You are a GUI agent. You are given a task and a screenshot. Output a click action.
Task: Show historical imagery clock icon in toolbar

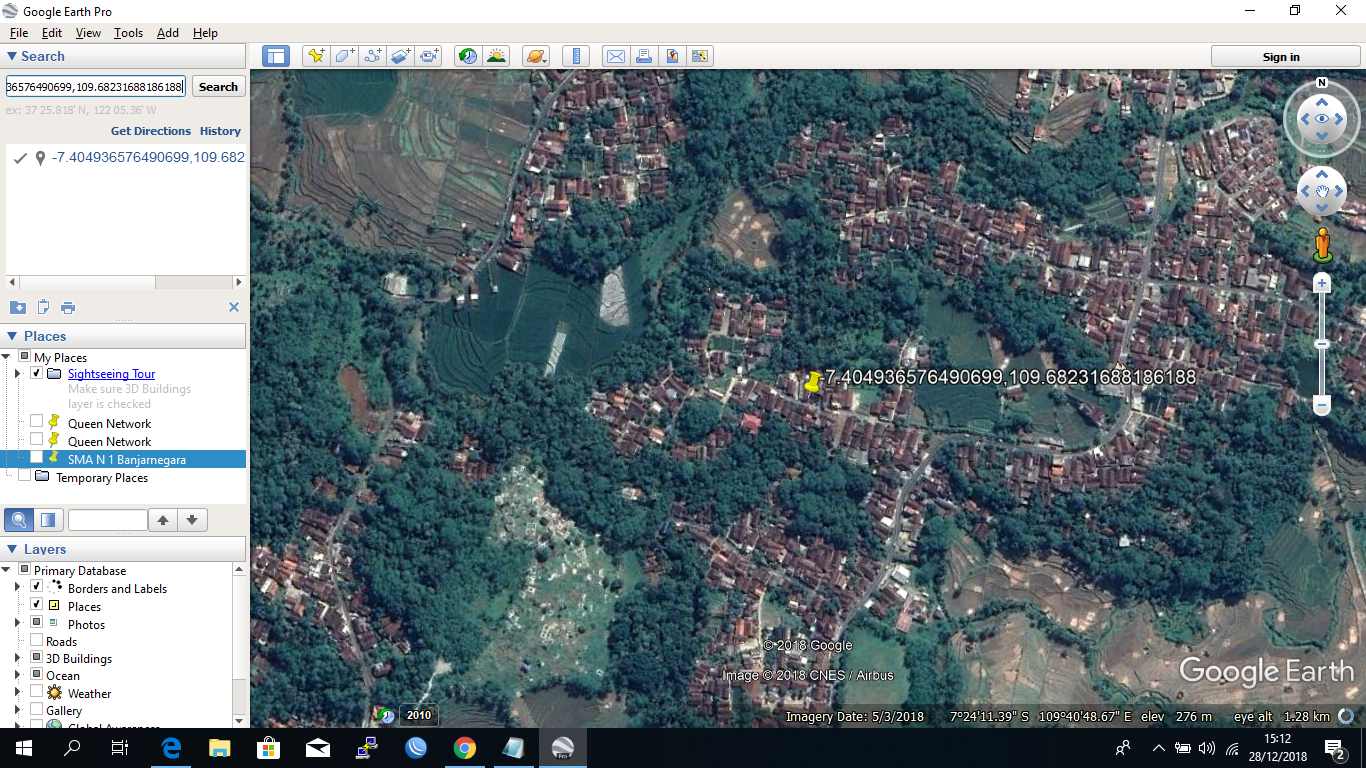point(467,56)
